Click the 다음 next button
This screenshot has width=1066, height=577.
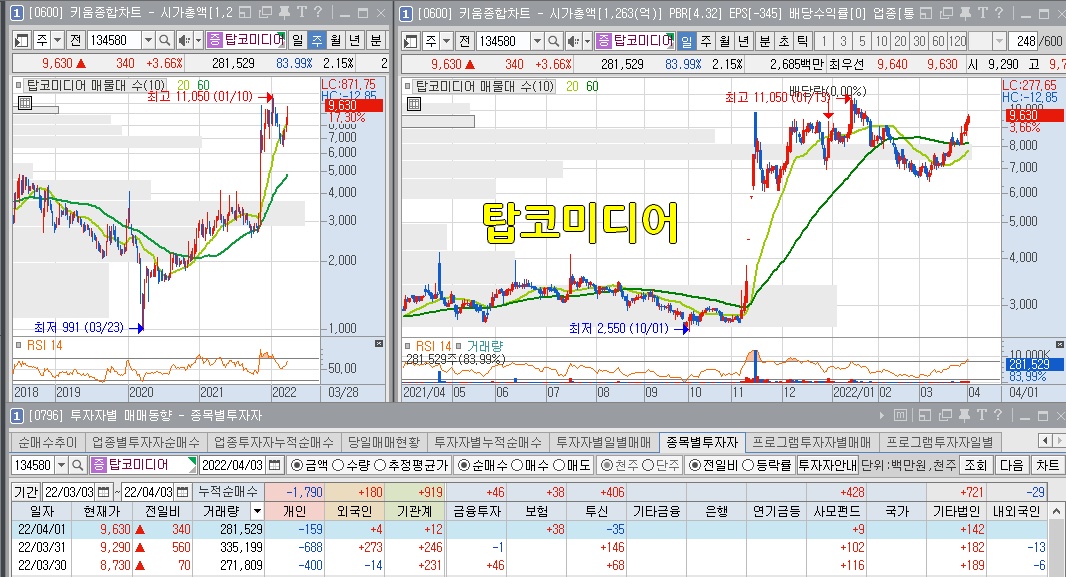[x=1012, y=465]
